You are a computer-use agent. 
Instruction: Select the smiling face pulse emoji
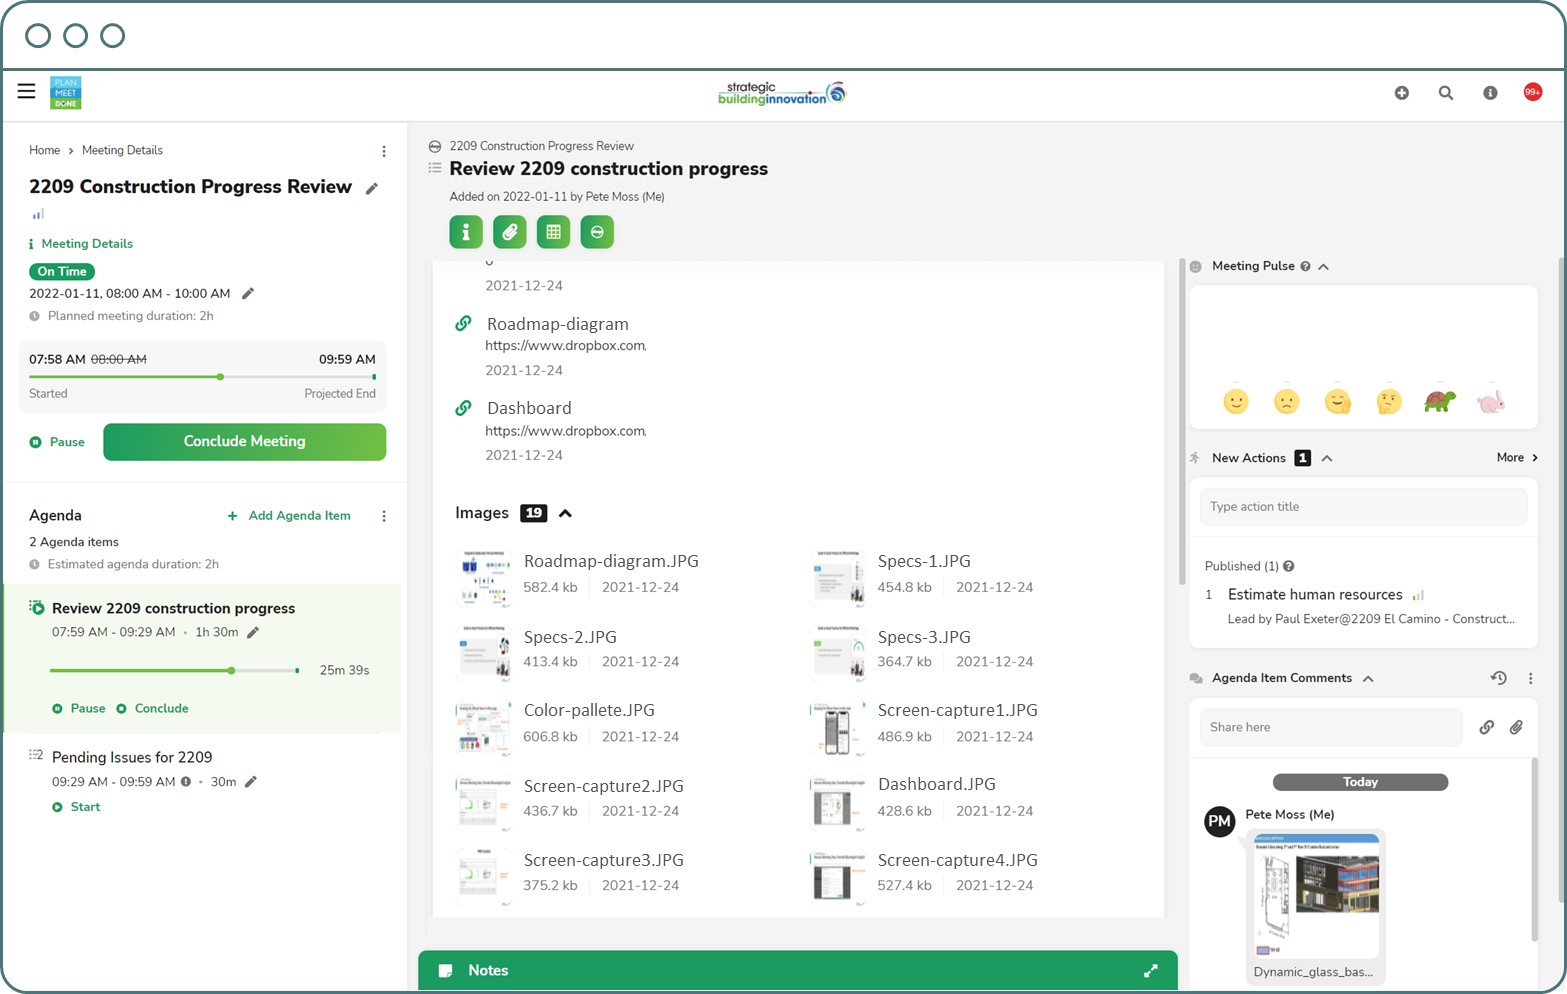(x=1236, y=402)
